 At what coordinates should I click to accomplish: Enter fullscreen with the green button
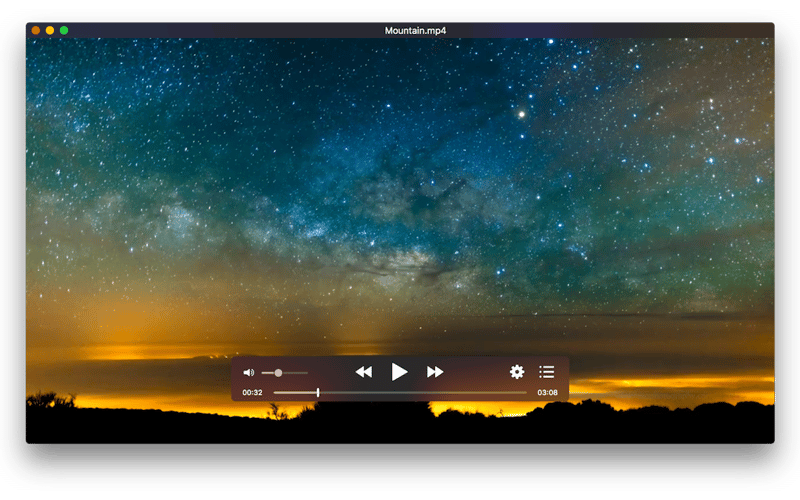pyautogui.click(x=64, y=30)
